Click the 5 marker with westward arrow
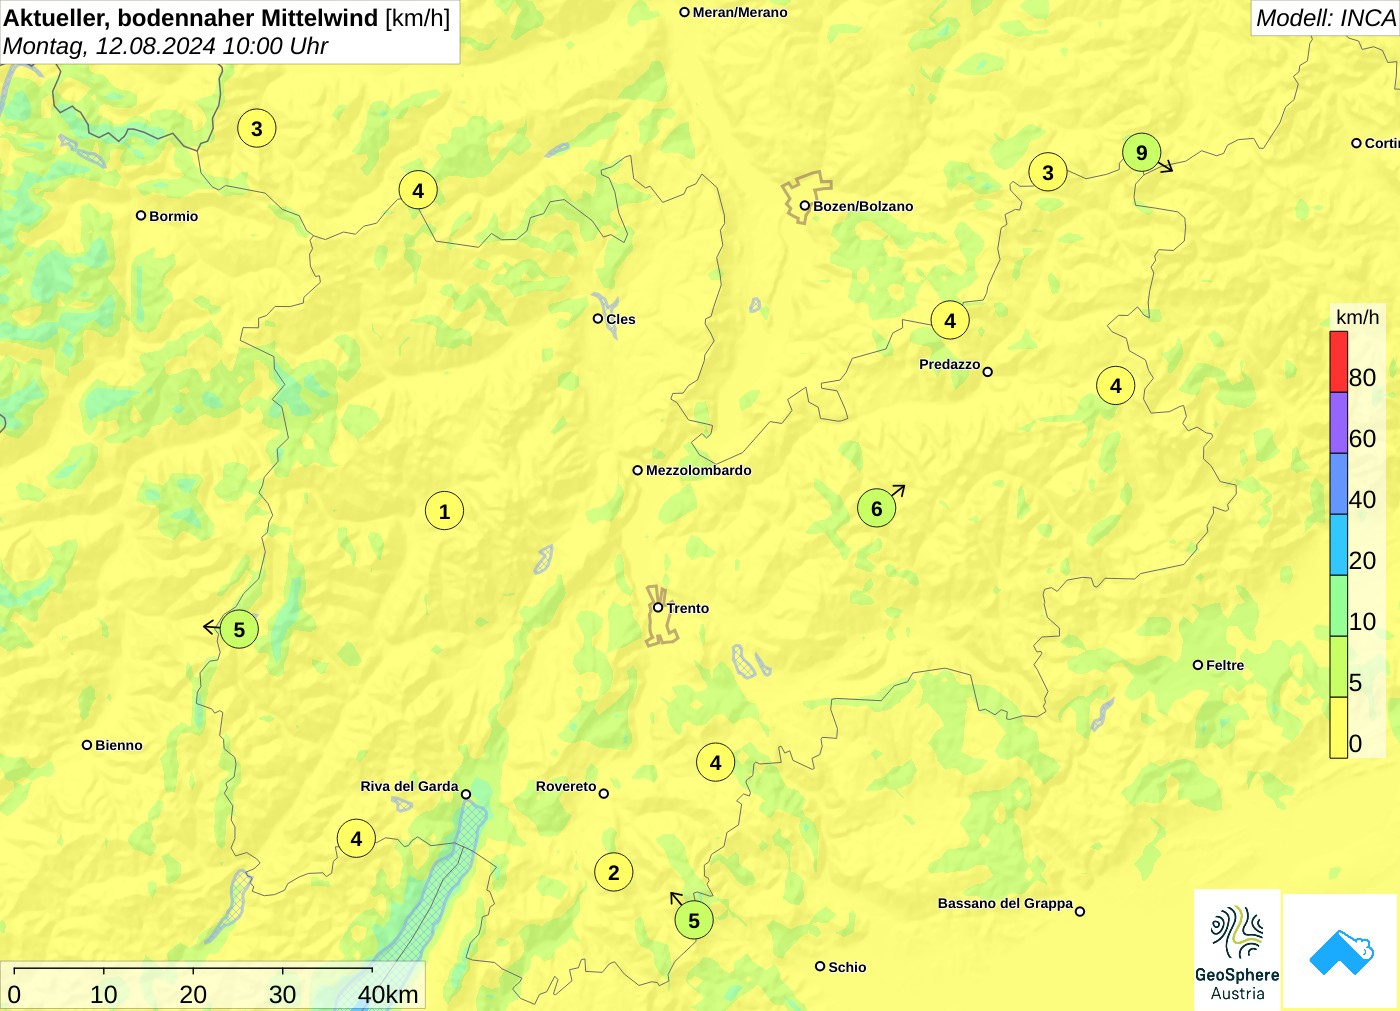Image resolution: width=1400 pixels, height=1011 pixels. tap(238, 629)
